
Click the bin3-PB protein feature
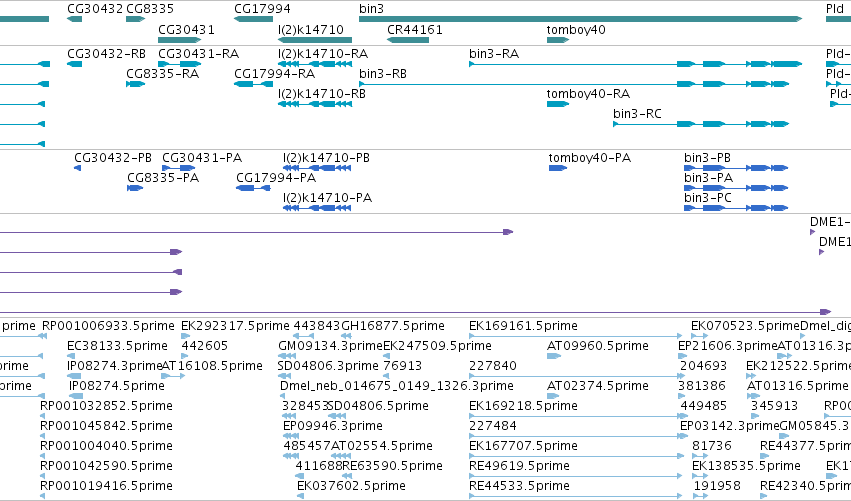736,168
